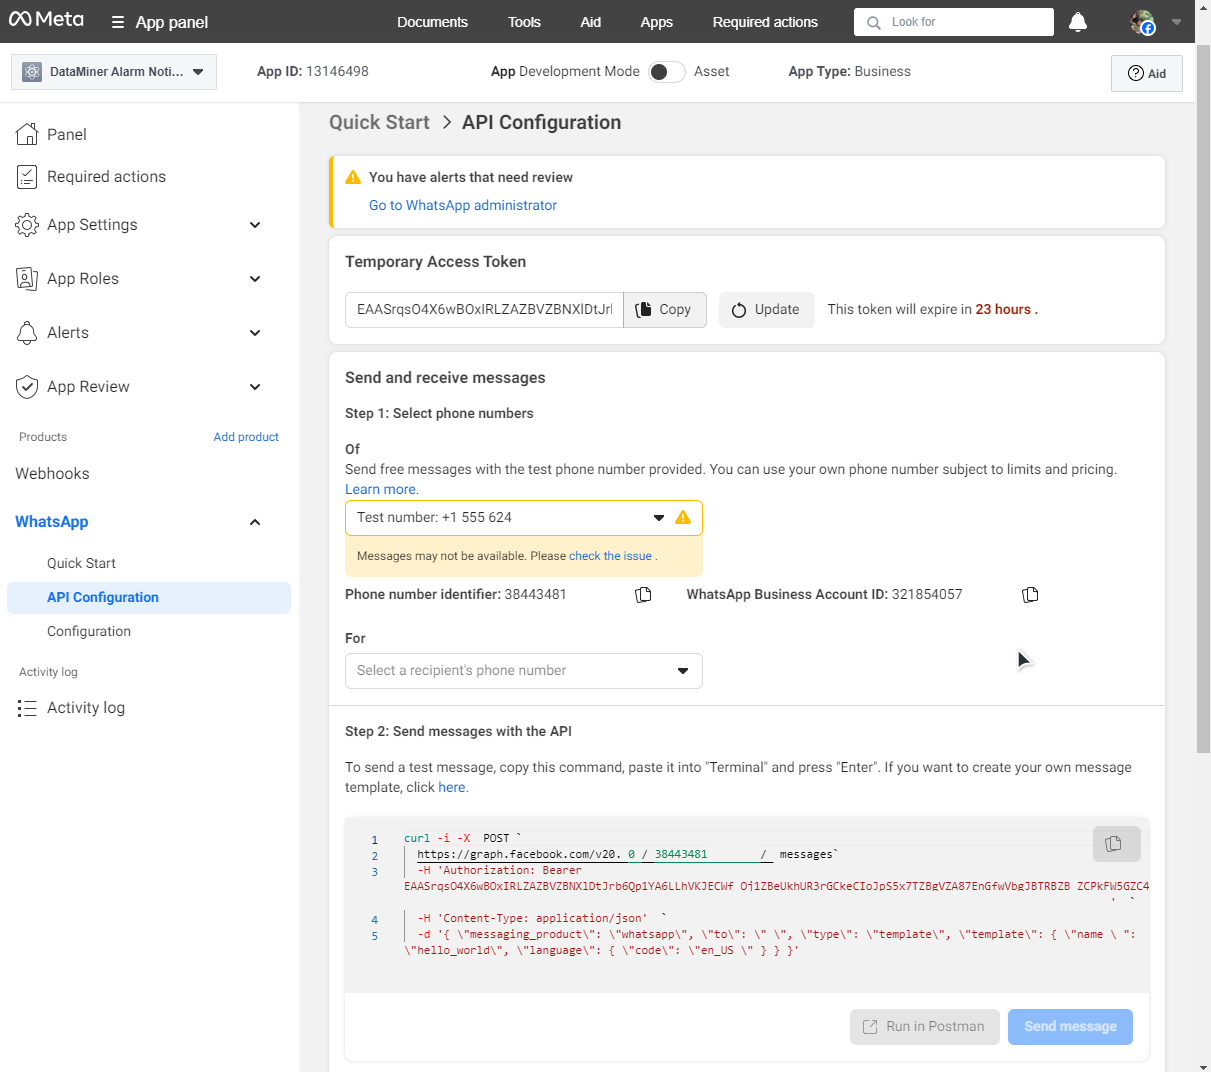Click the App Review shield icon
Screen dimensions: 1211x1072
(x=27, y=387)
